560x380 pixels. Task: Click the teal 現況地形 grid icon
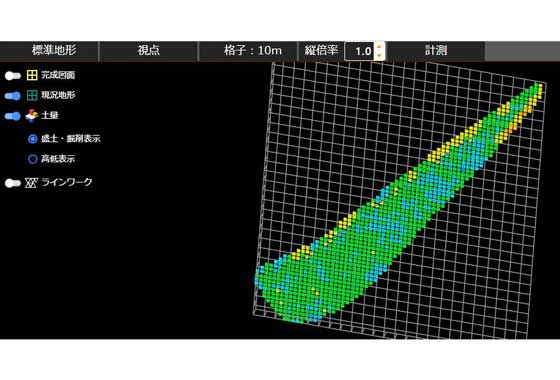[32, 95]
